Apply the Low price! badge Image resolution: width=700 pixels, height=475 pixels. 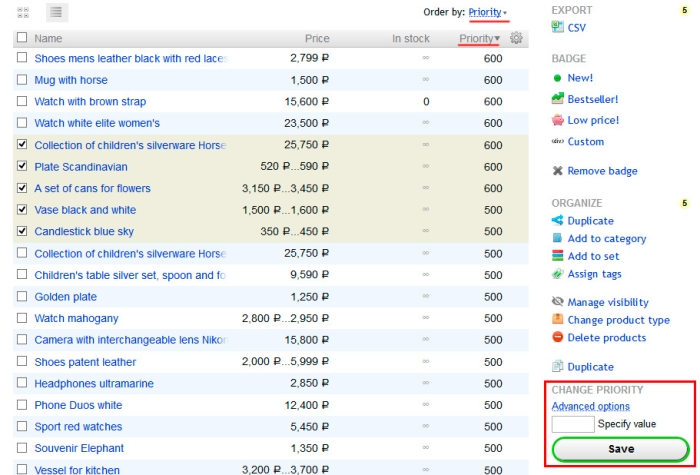pos(593,120)
